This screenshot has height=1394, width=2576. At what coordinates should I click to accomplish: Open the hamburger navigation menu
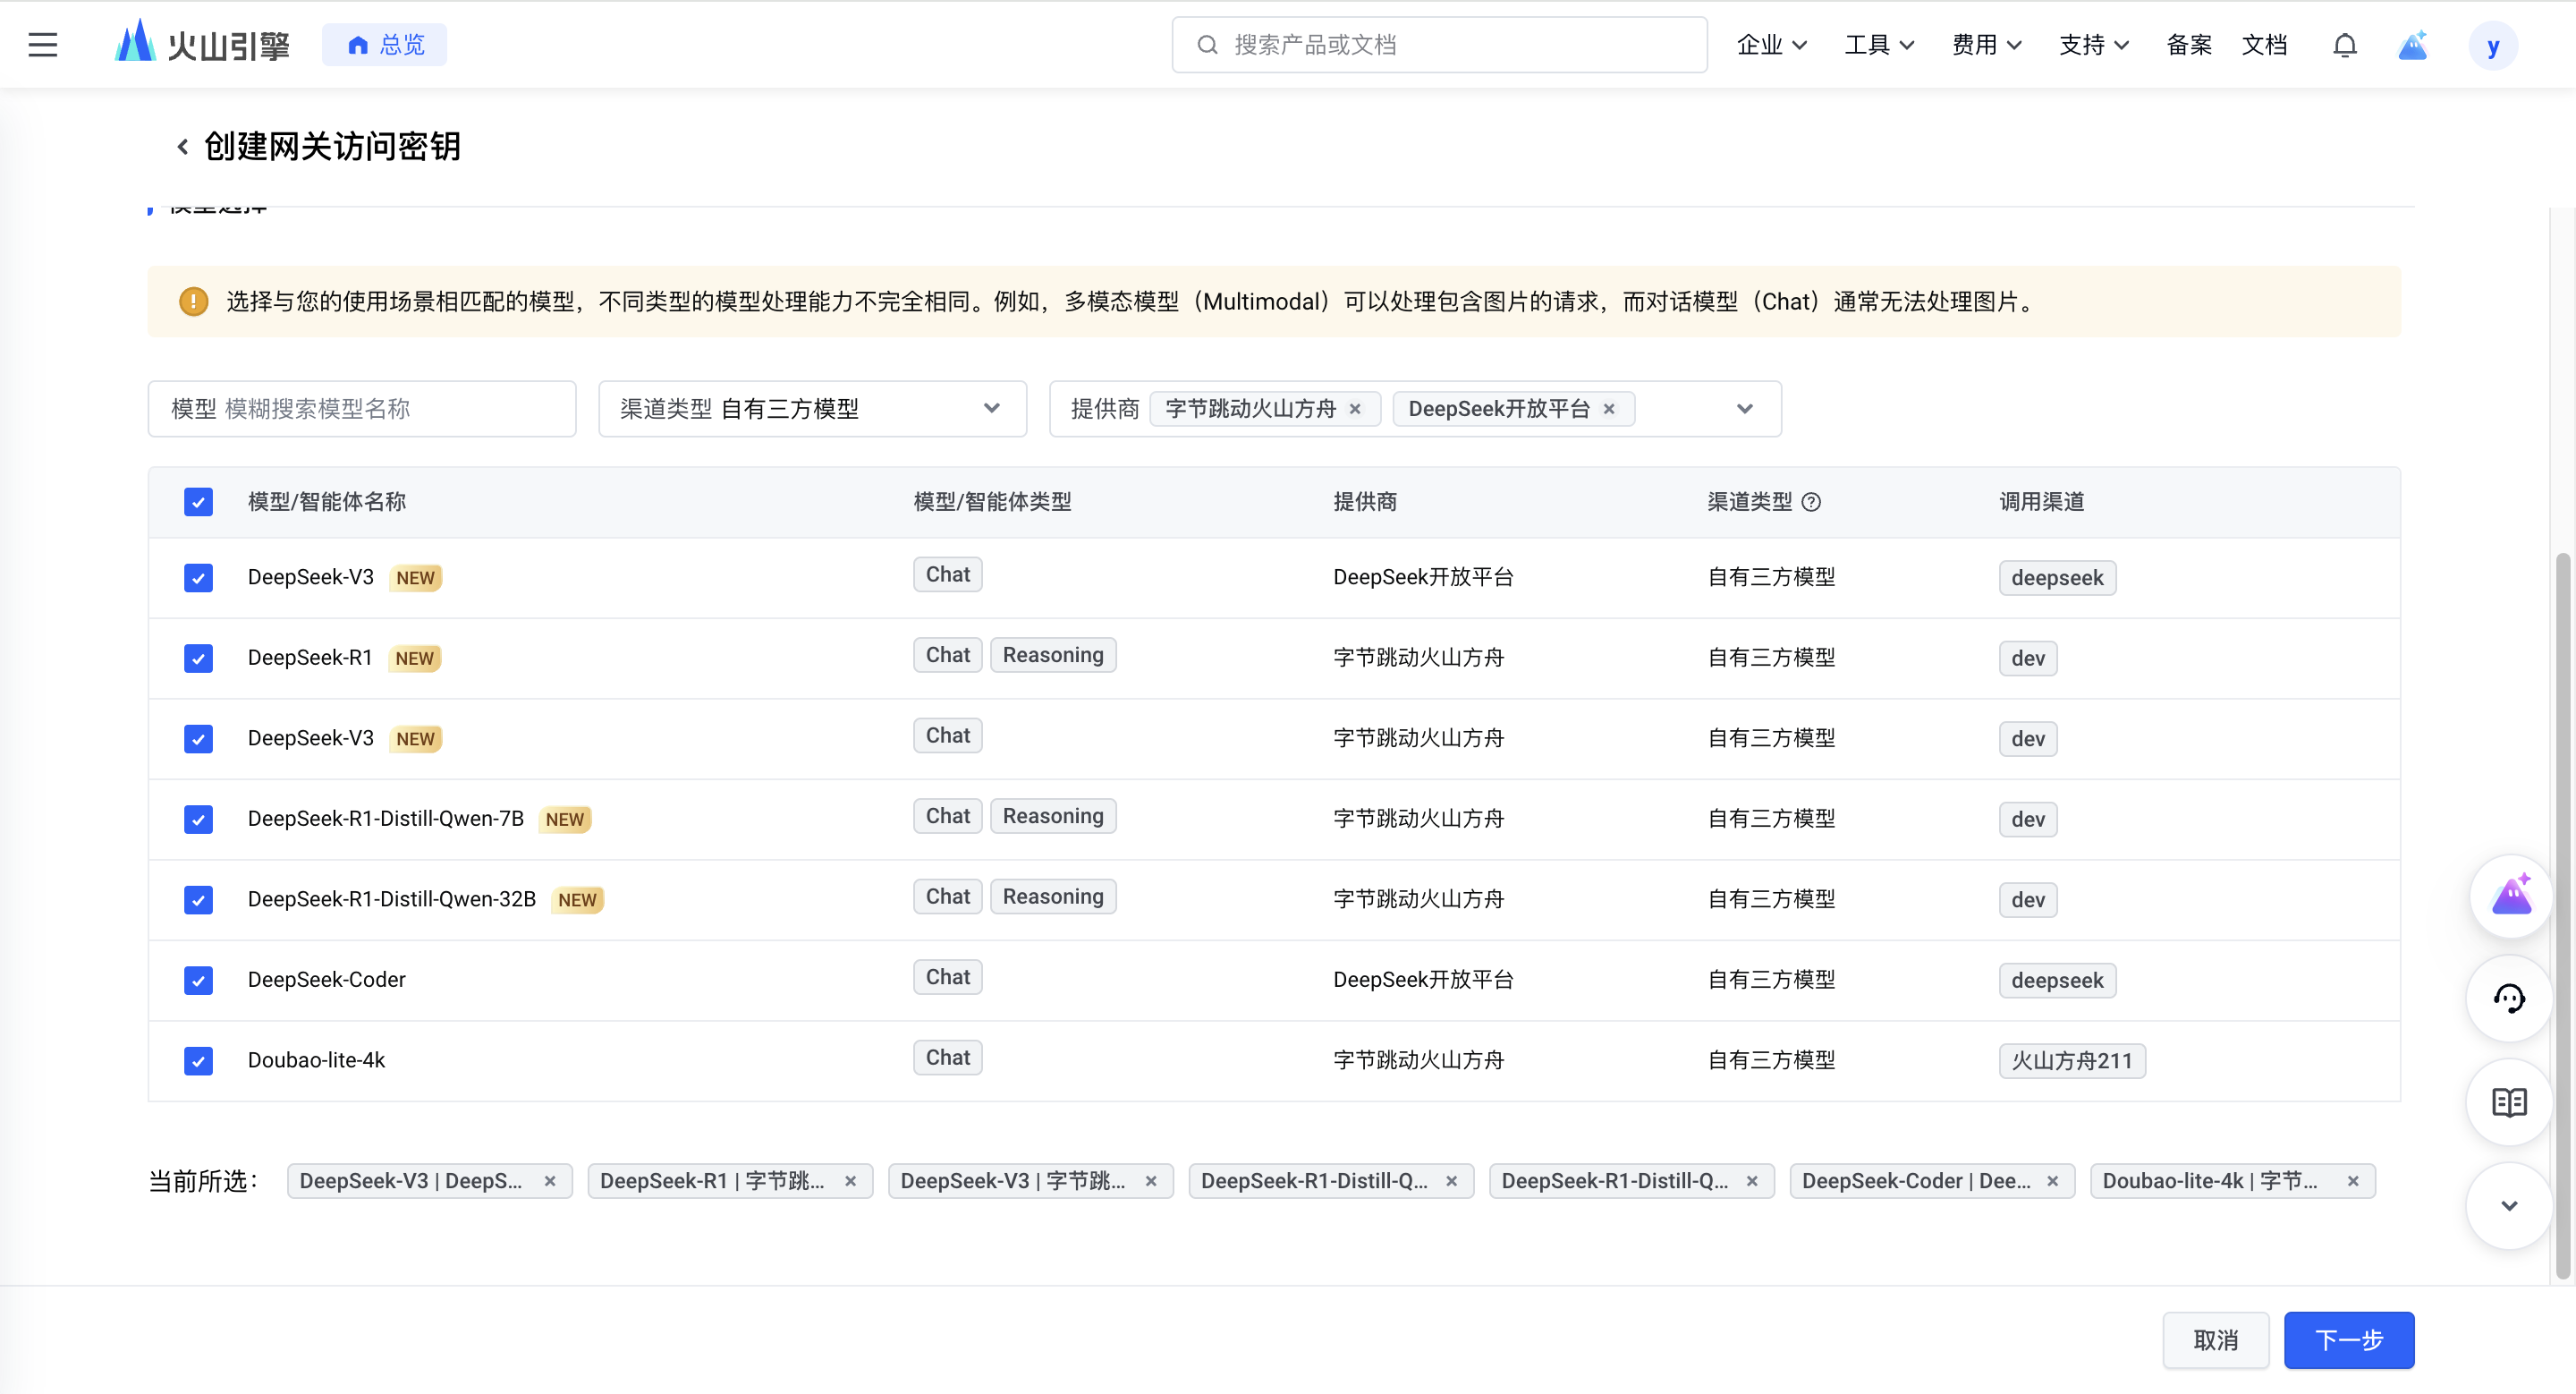(42, 45)
